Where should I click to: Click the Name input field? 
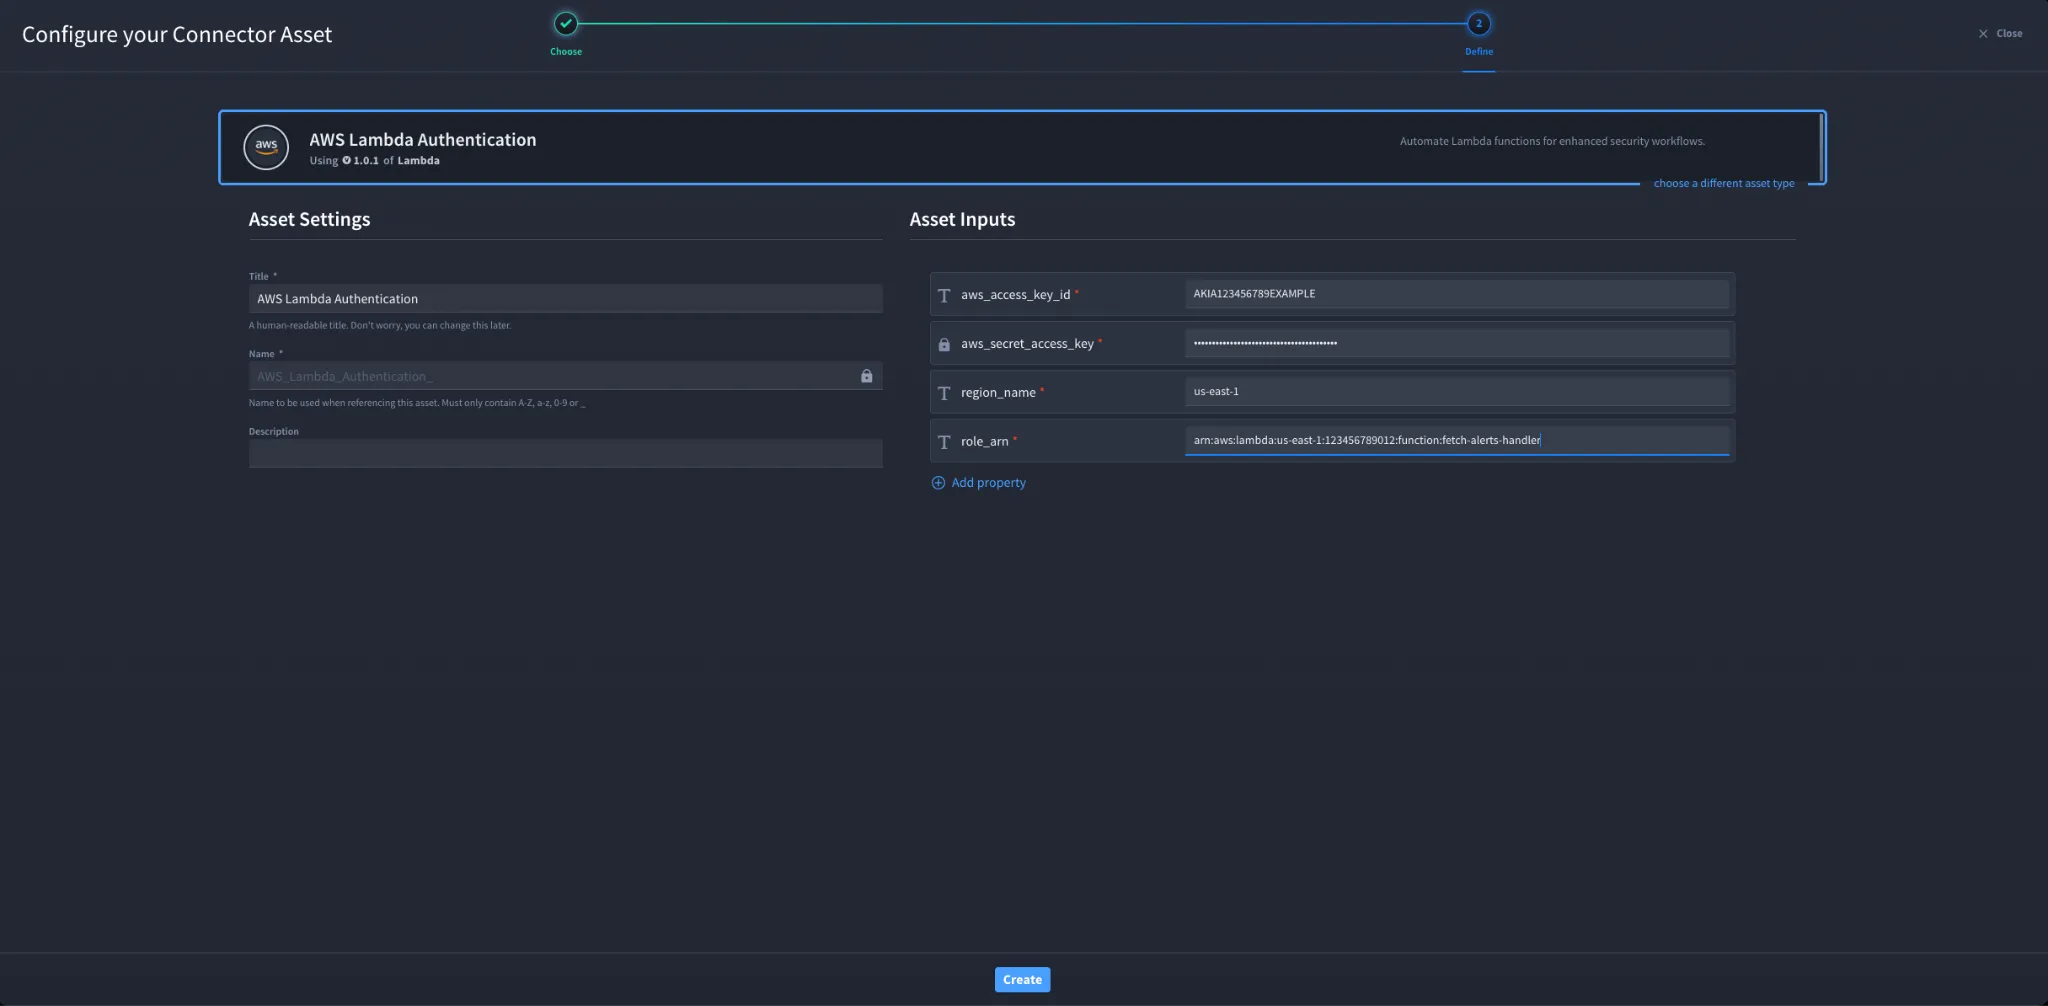pyautogui.click(x=565, y=376)
